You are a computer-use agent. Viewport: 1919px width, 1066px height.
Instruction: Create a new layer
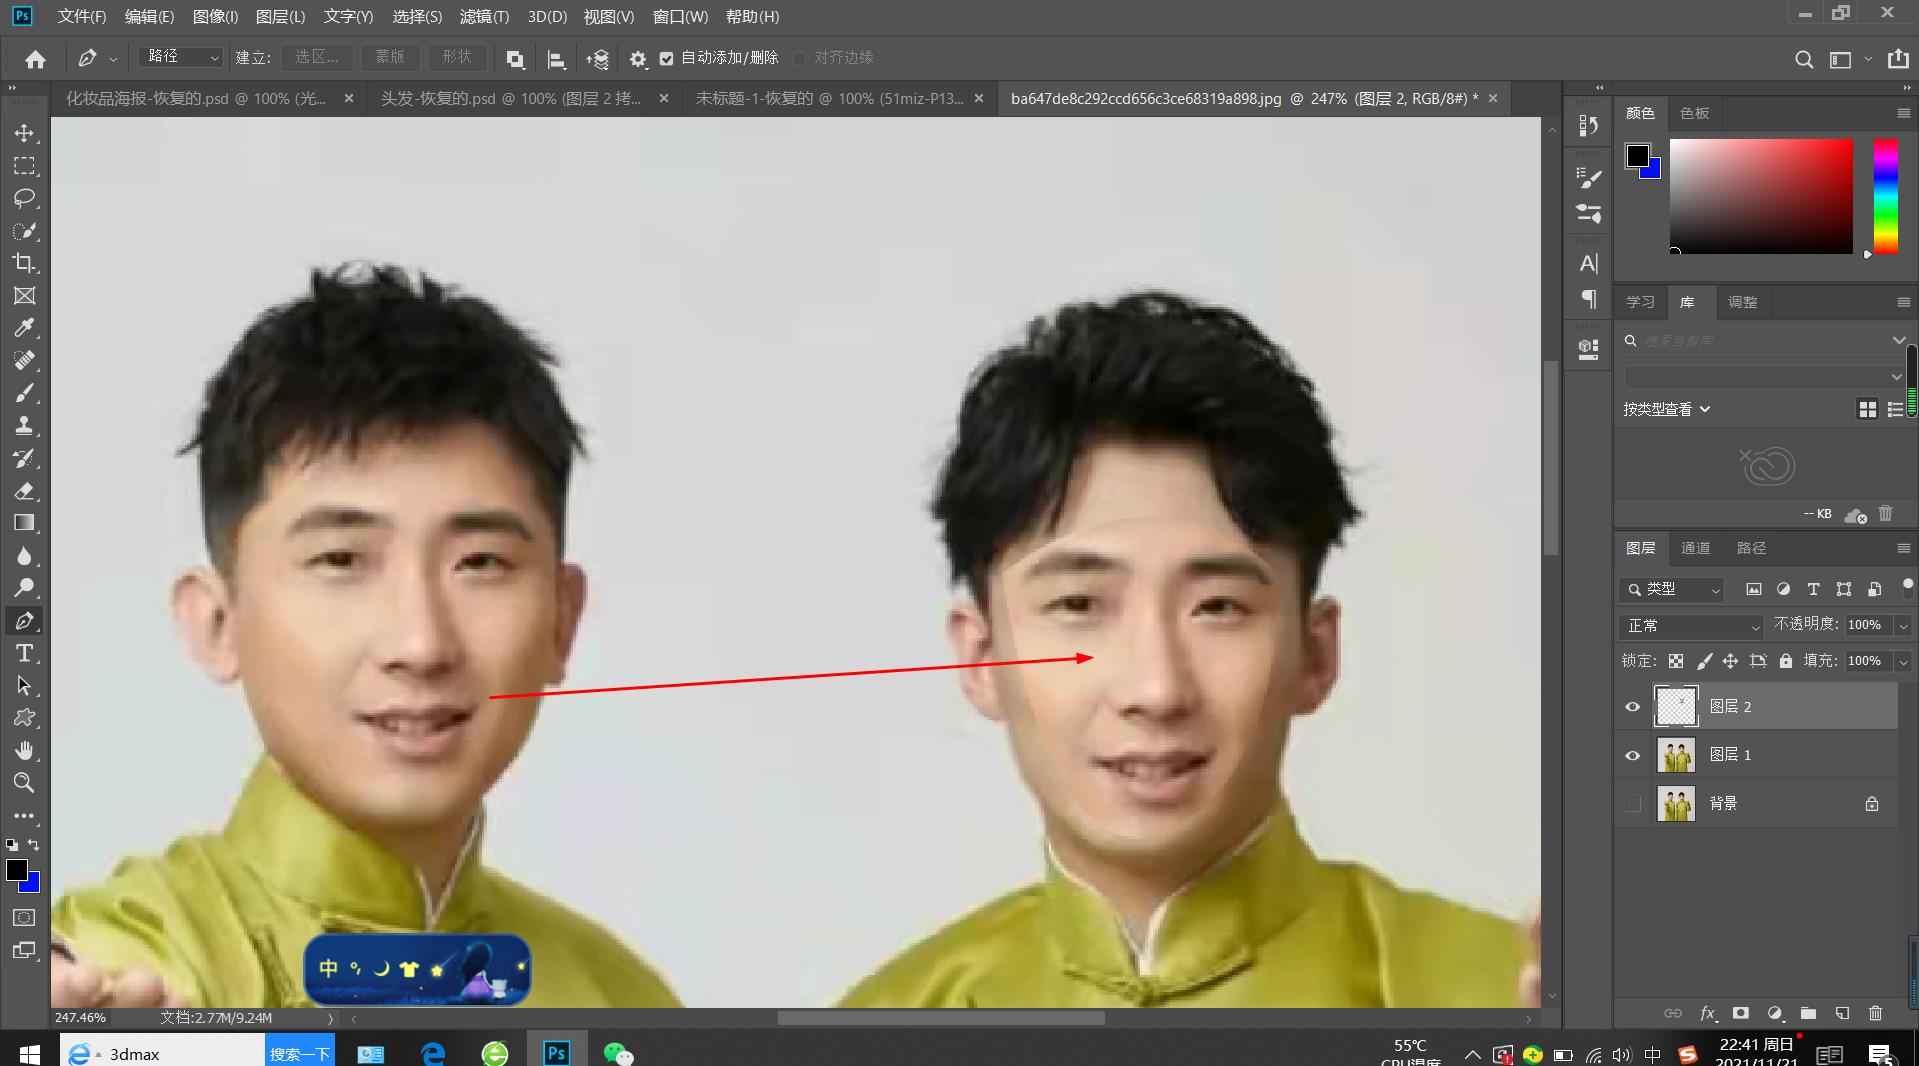1842,1013
